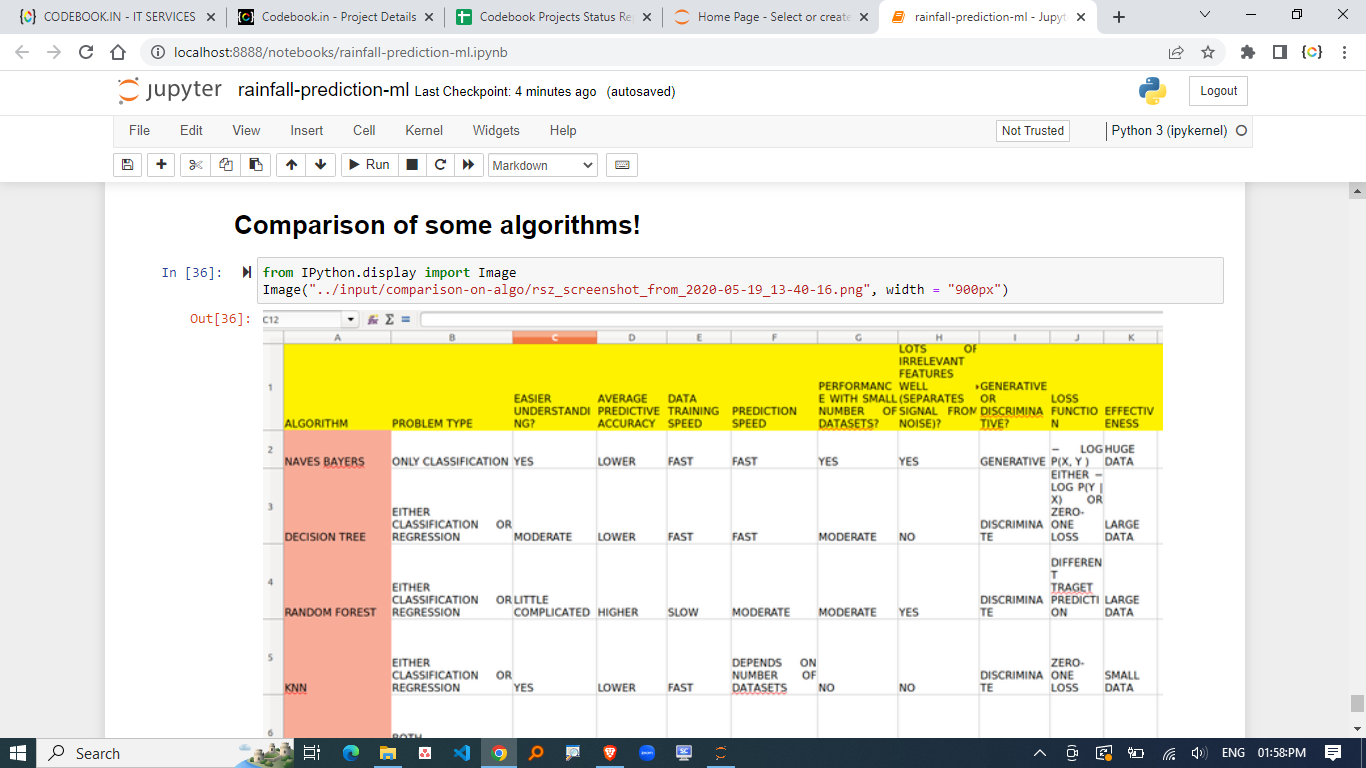
Task: Share this page from the address bar
Action: tap(1176, 52)
